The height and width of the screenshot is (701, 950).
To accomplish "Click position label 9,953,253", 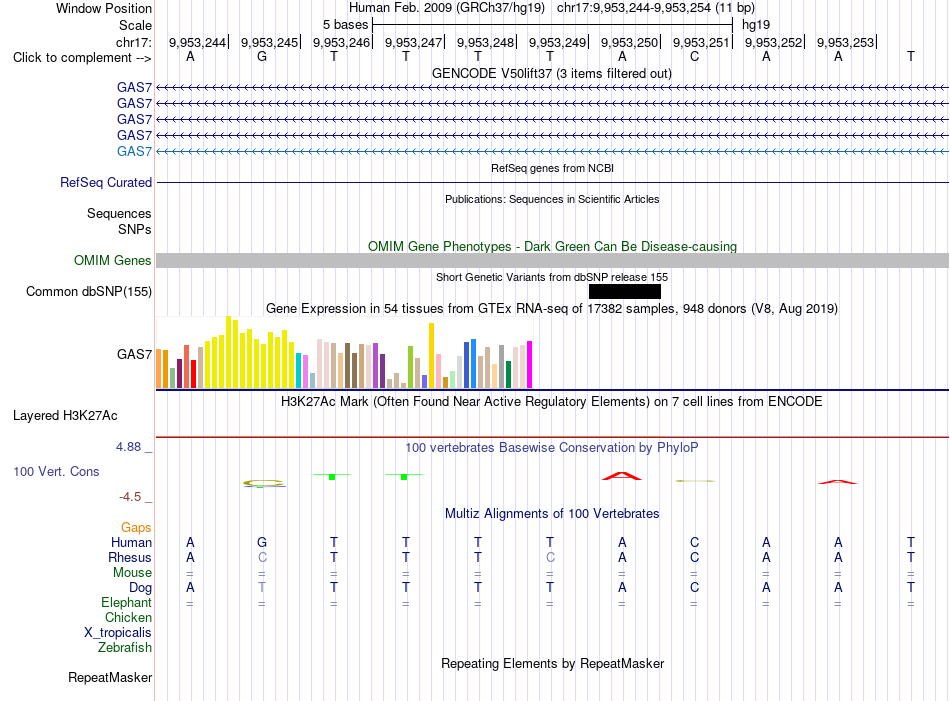I will tap(846, 42).
